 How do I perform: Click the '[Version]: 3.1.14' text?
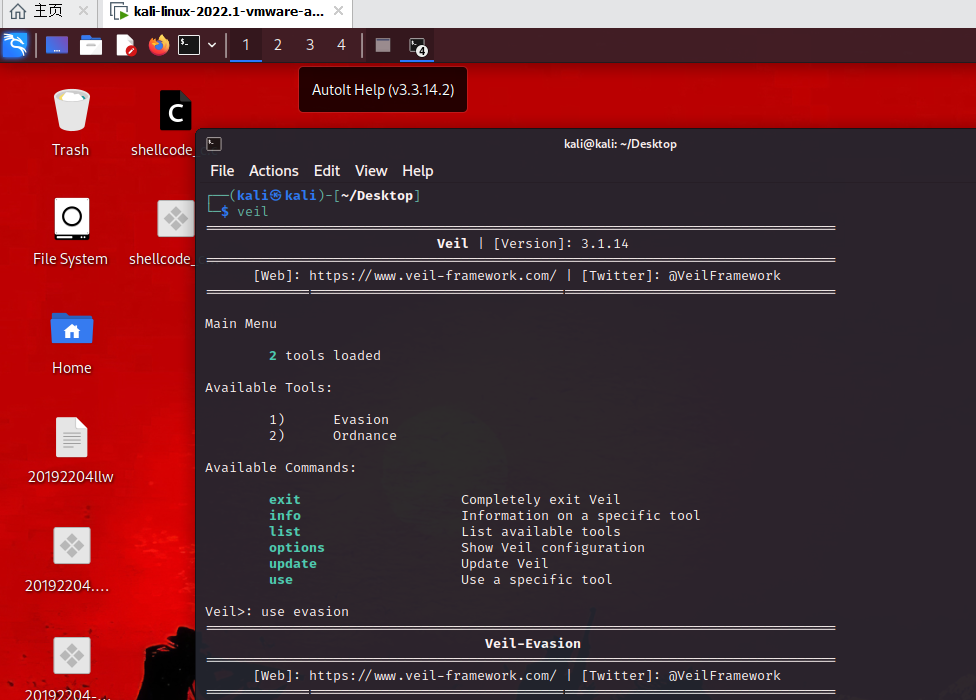(x=561, y=243)
